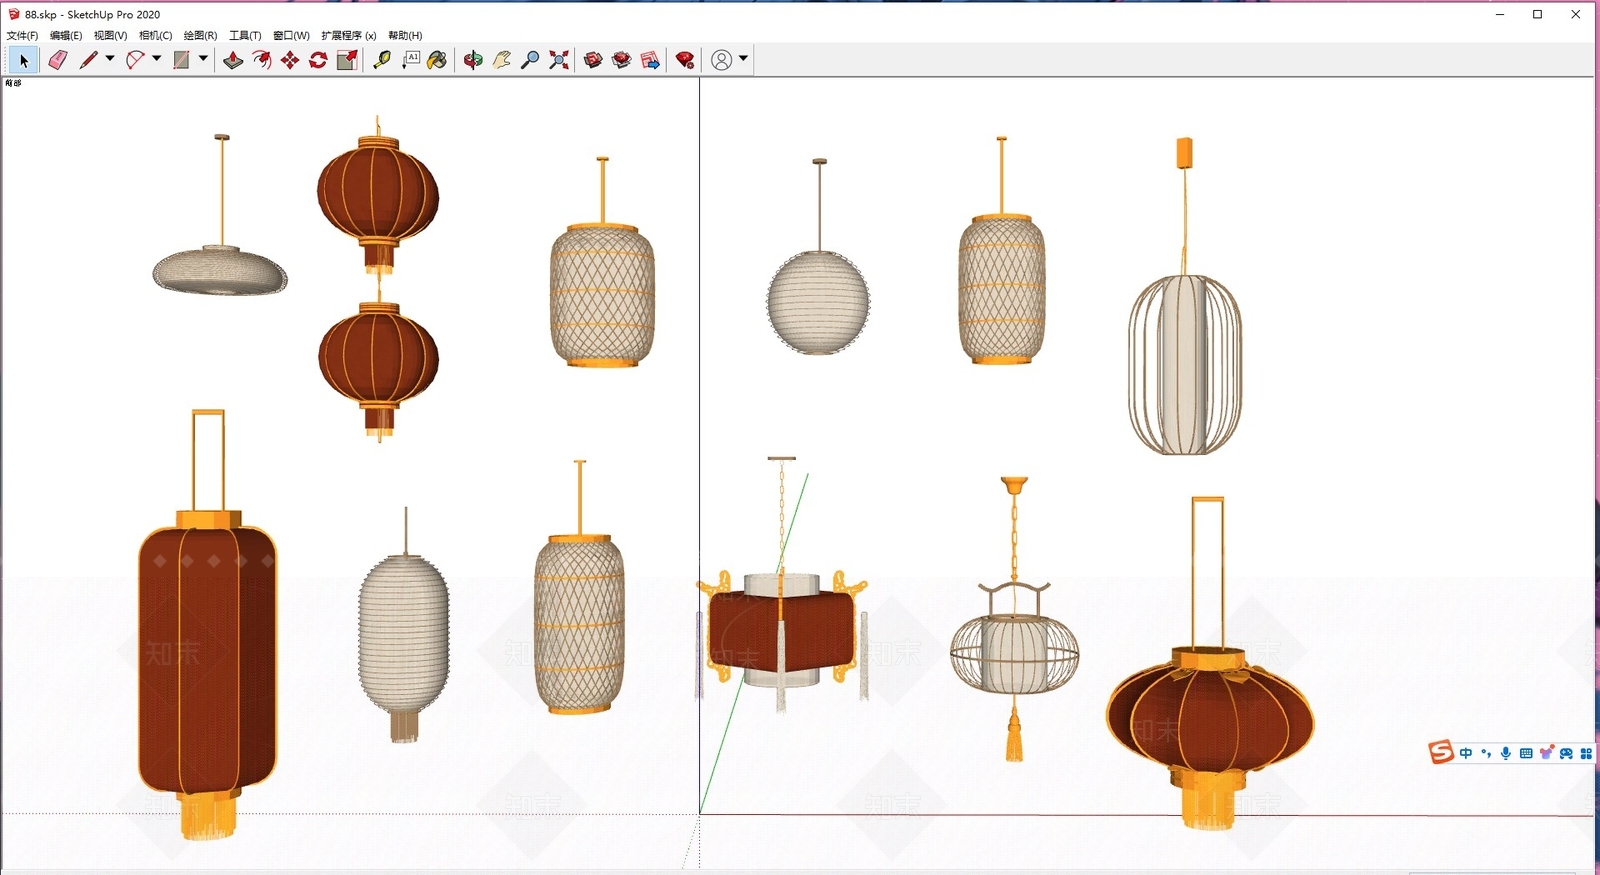Click the Zoom Extents tool
The width and height of the screenshot is (1600, 875).
click(559, 60)
